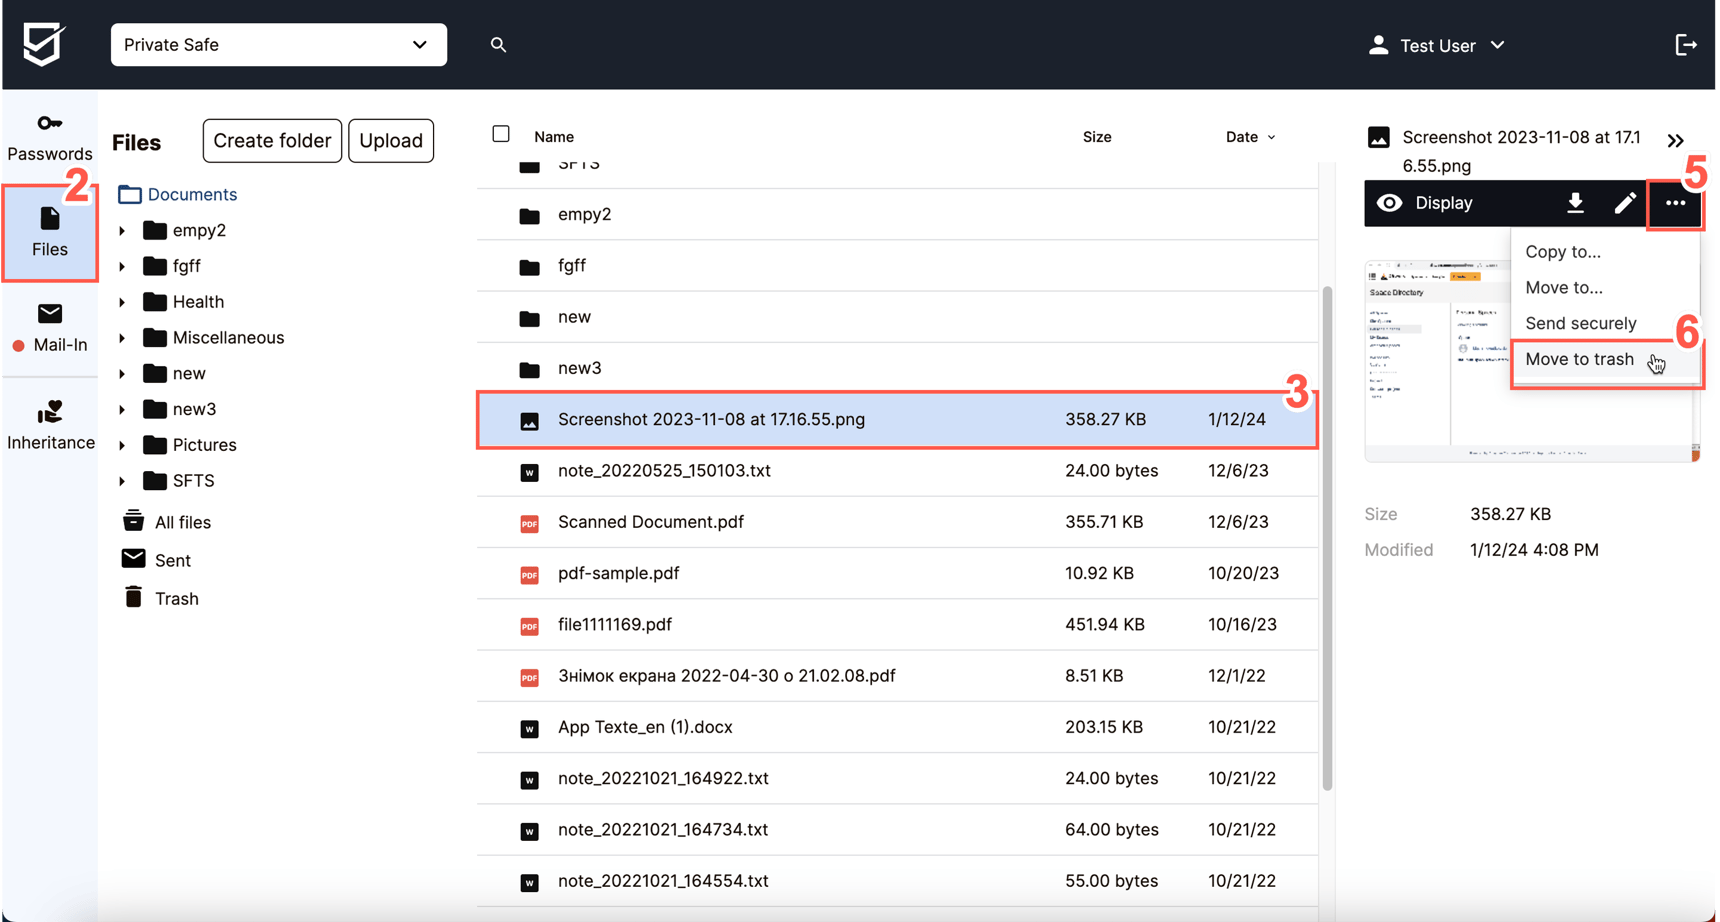
Task: Collapse the preview panel with the double-chevron toggle
Action: 1677,140
